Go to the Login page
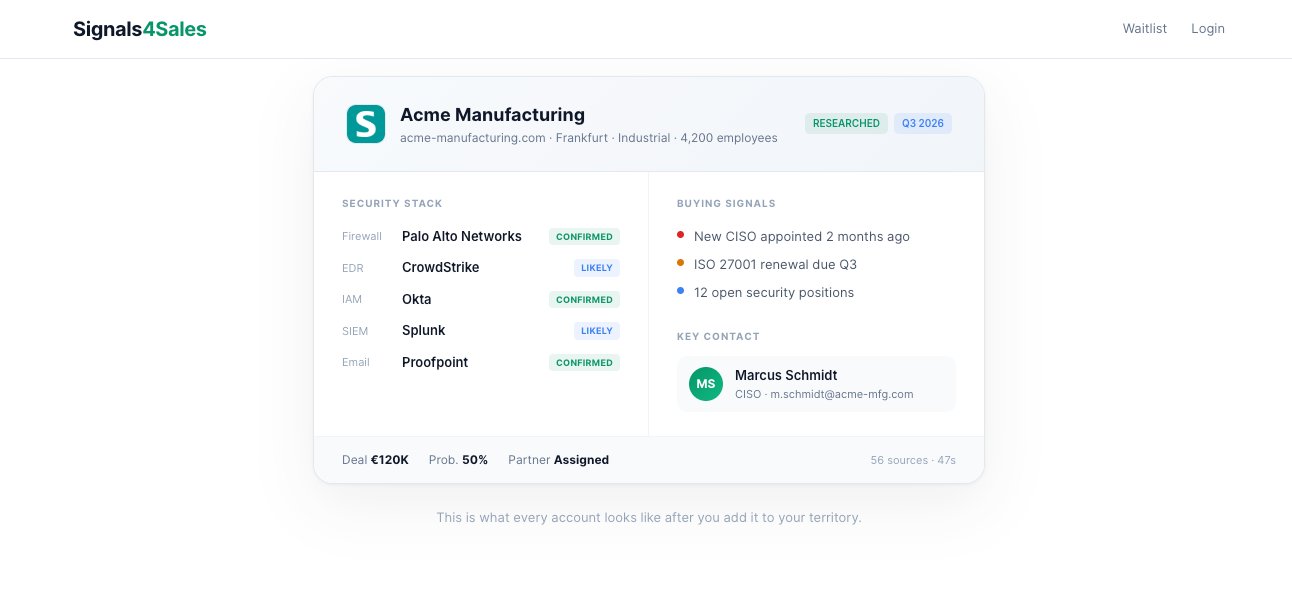This screenshot has height=601, width=1292. tap(1207, 29)
